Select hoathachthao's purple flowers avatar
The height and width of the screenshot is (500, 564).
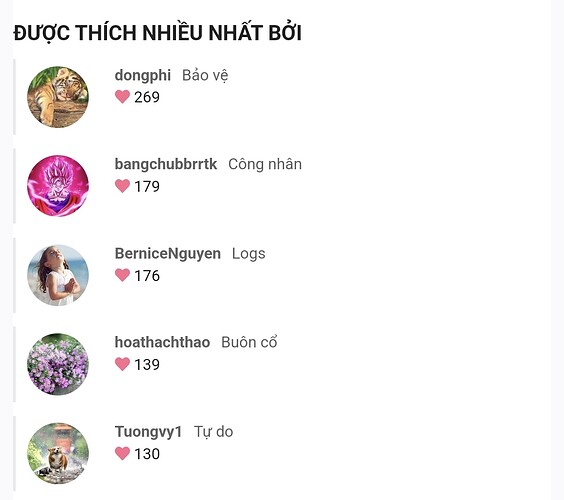58,364
